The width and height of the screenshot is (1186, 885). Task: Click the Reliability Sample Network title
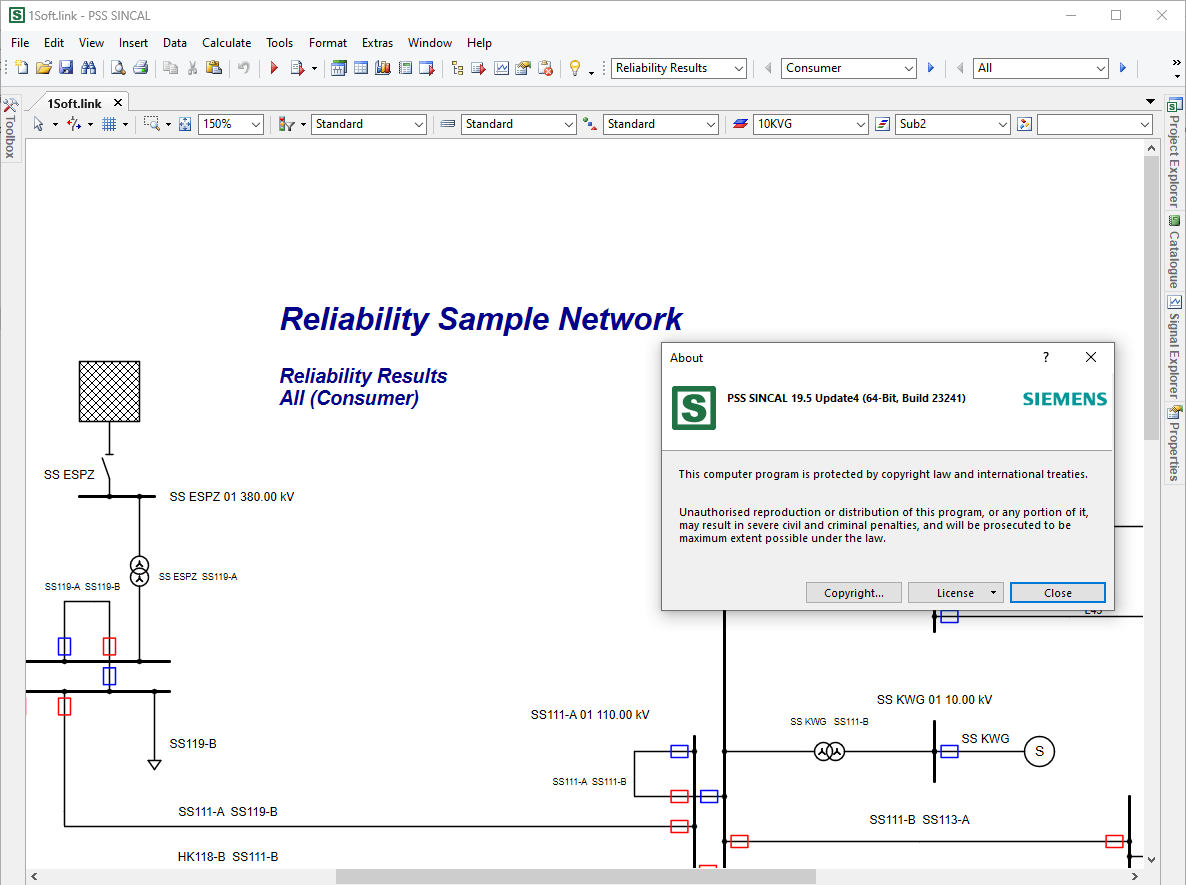click(481, 319)
